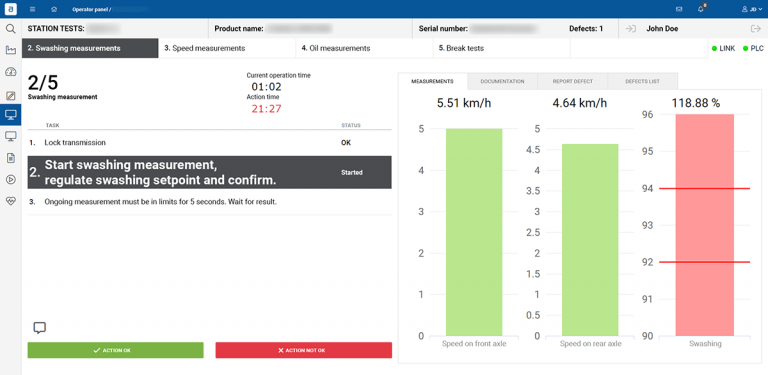Click the 118.88 % swashing value
Viewport: 768px width, 375px height.
[x=696, y=103]
